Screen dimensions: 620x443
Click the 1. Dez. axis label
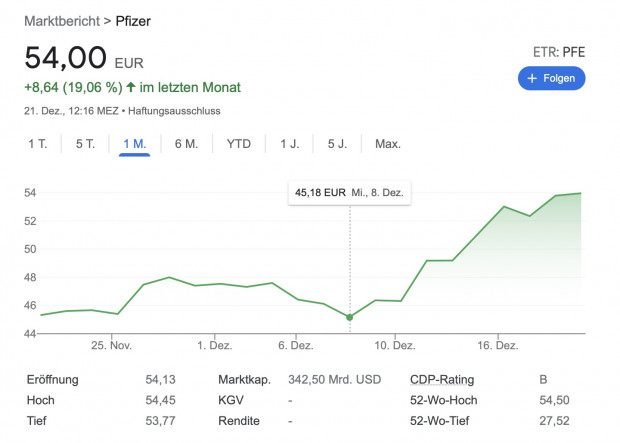tap(215, 346)
